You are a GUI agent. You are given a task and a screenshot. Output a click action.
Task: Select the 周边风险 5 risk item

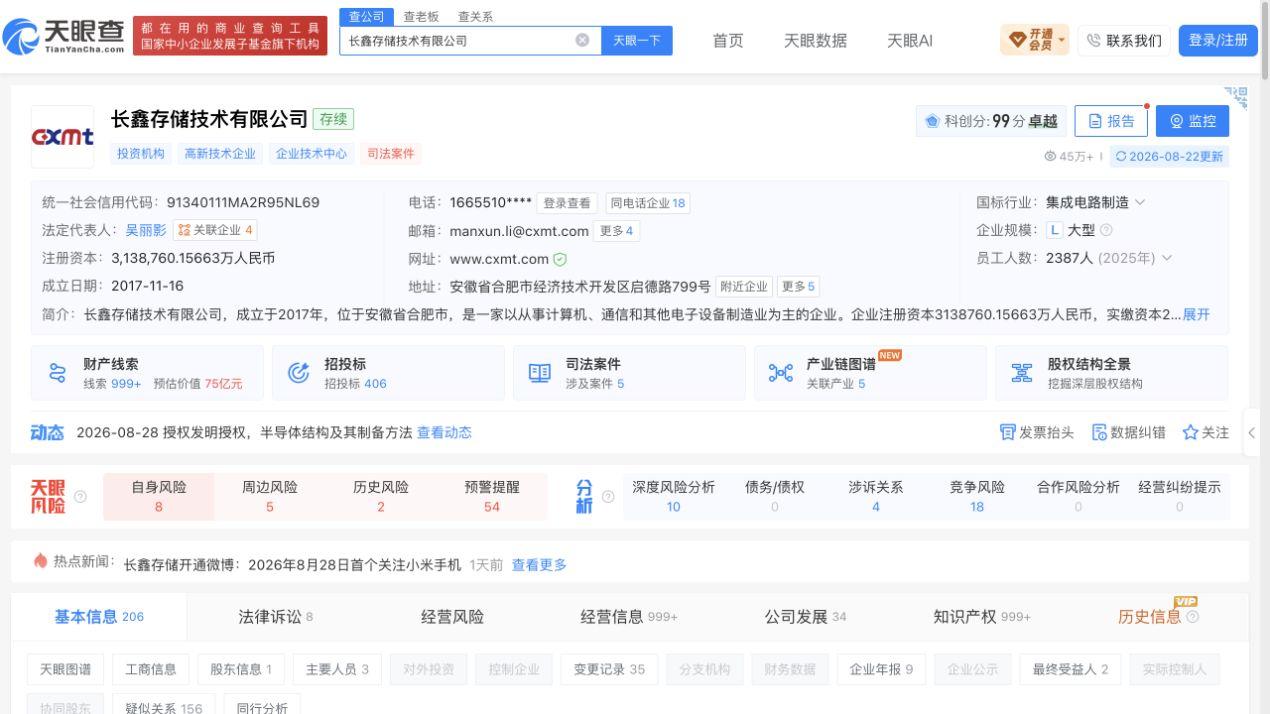[x=269, y=496]
